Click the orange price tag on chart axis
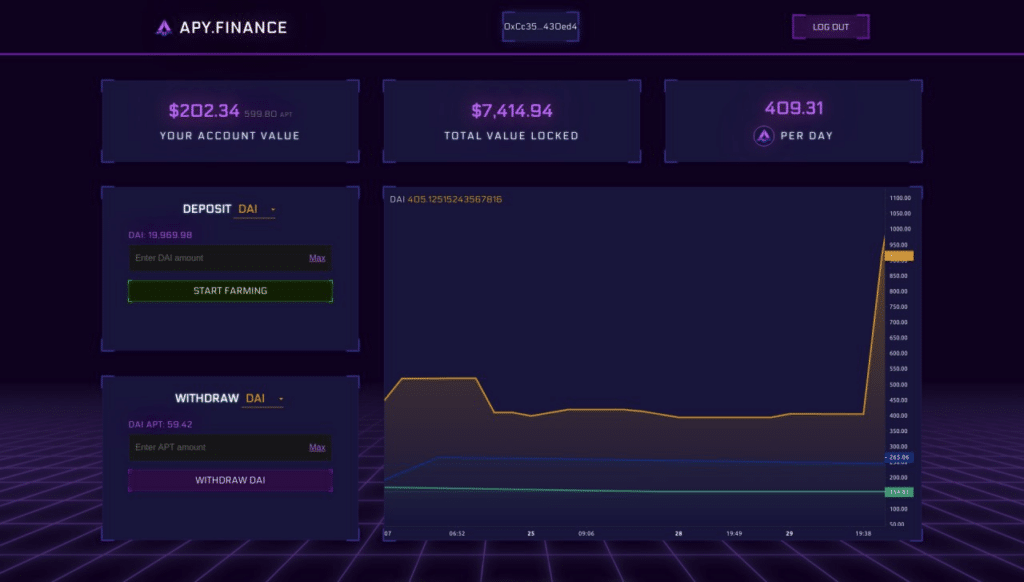The height and width of the screenshot is (582, 1024). click(899, 256)
